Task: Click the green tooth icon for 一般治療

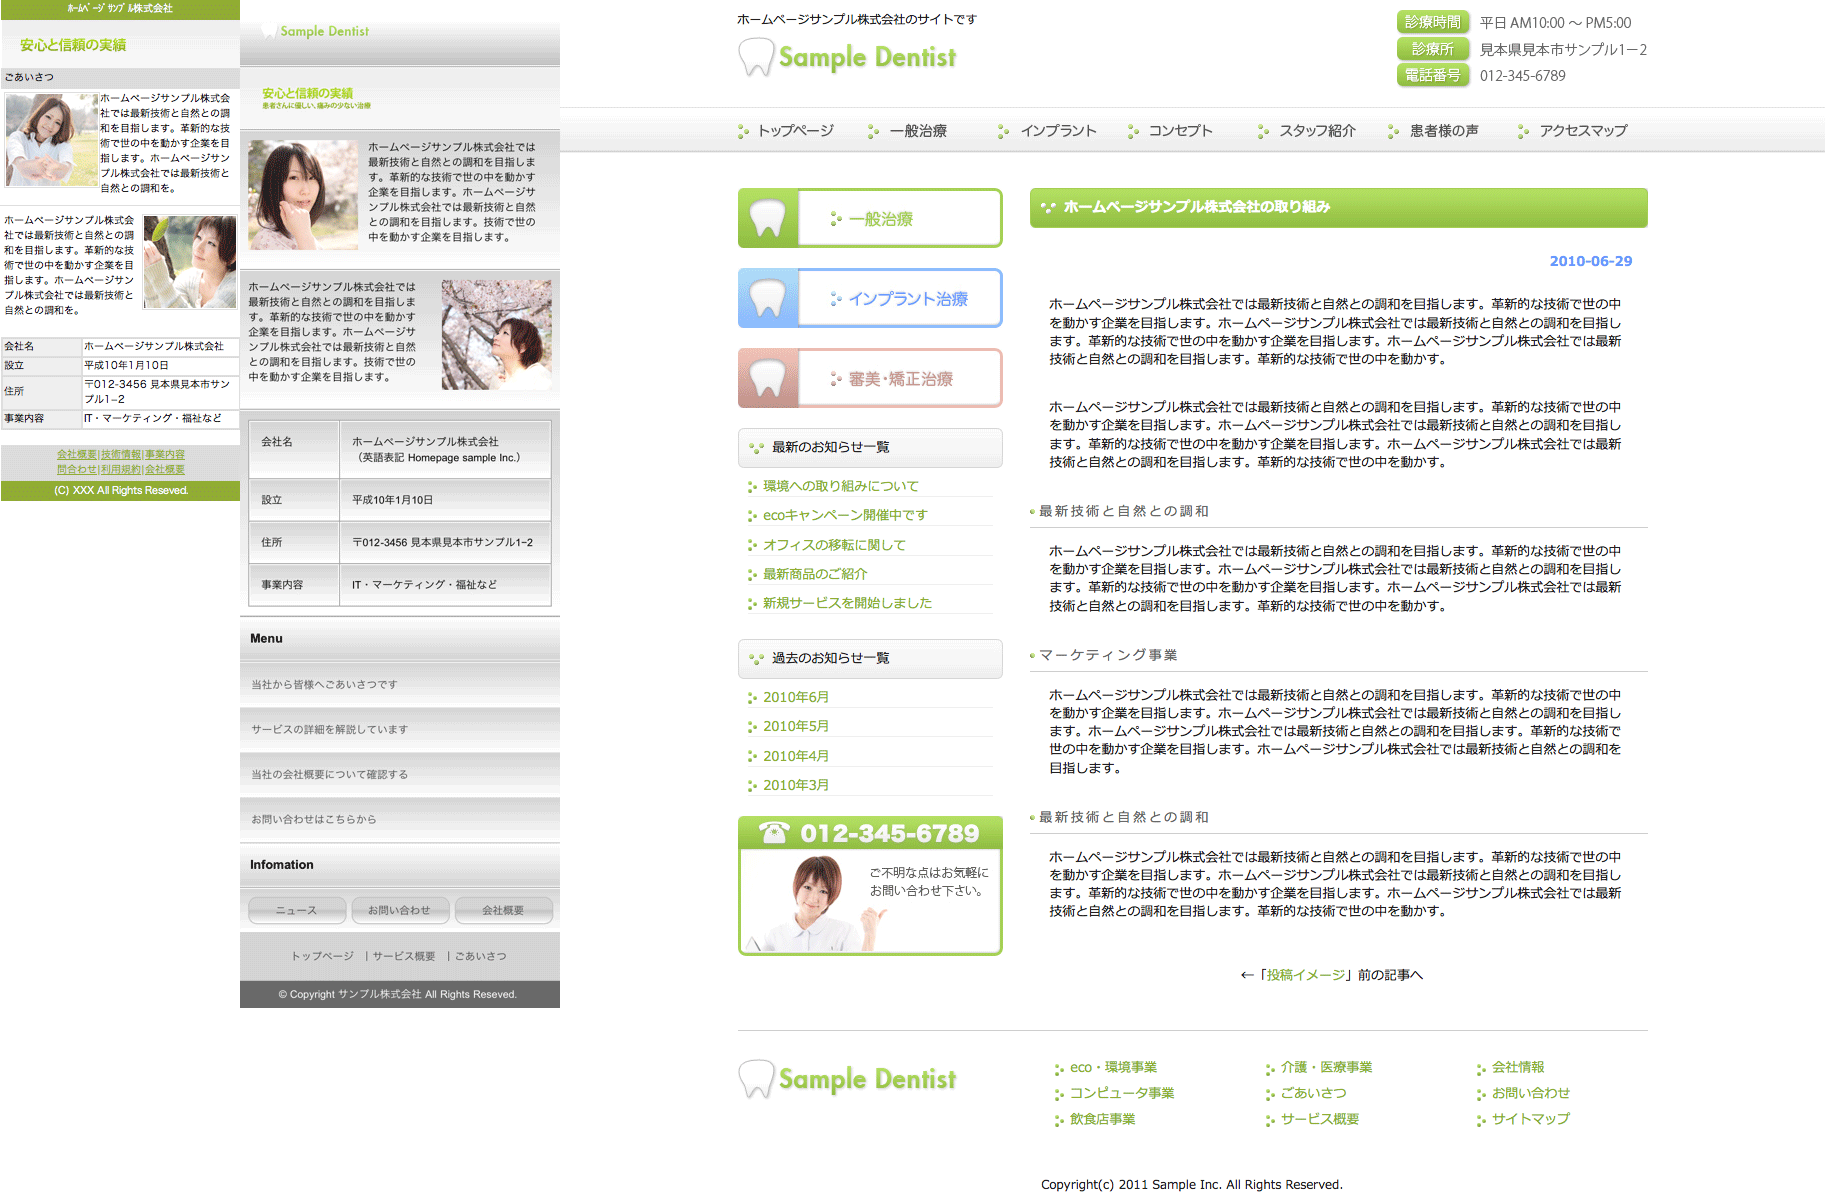Action: click(768, 218)
